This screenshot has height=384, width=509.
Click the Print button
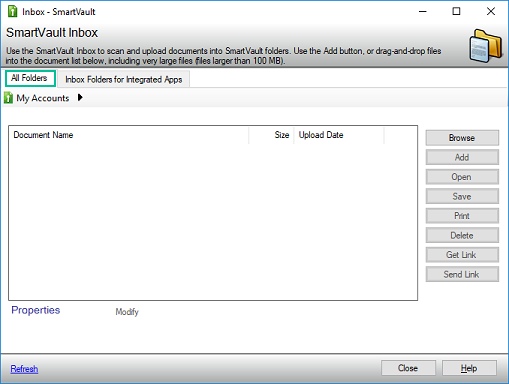pyautogui.click(x=462, y=216)
